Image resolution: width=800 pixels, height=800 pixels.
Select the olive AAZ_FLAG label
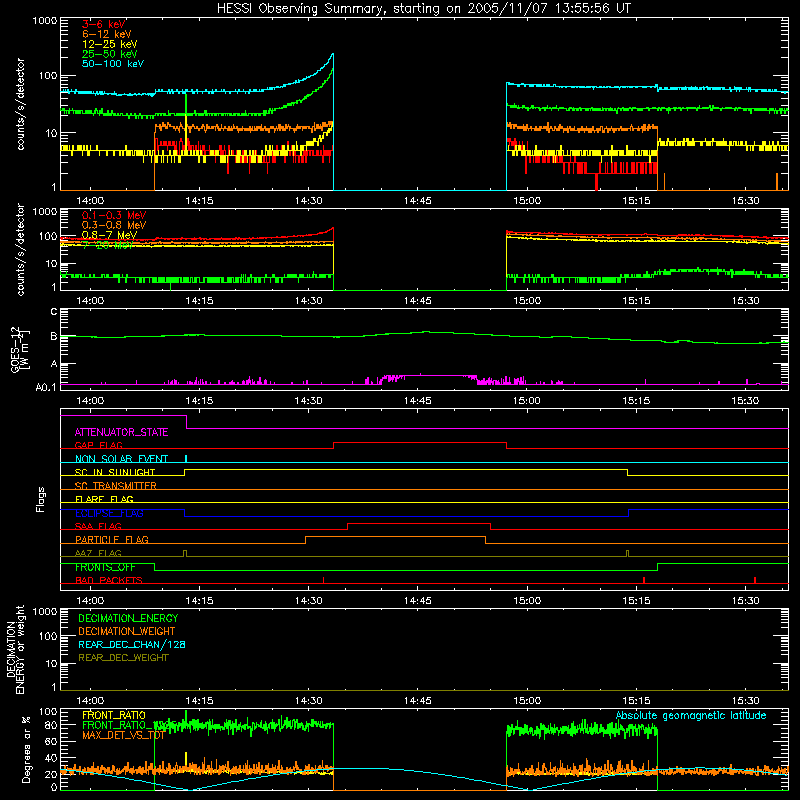click(98, 553)
